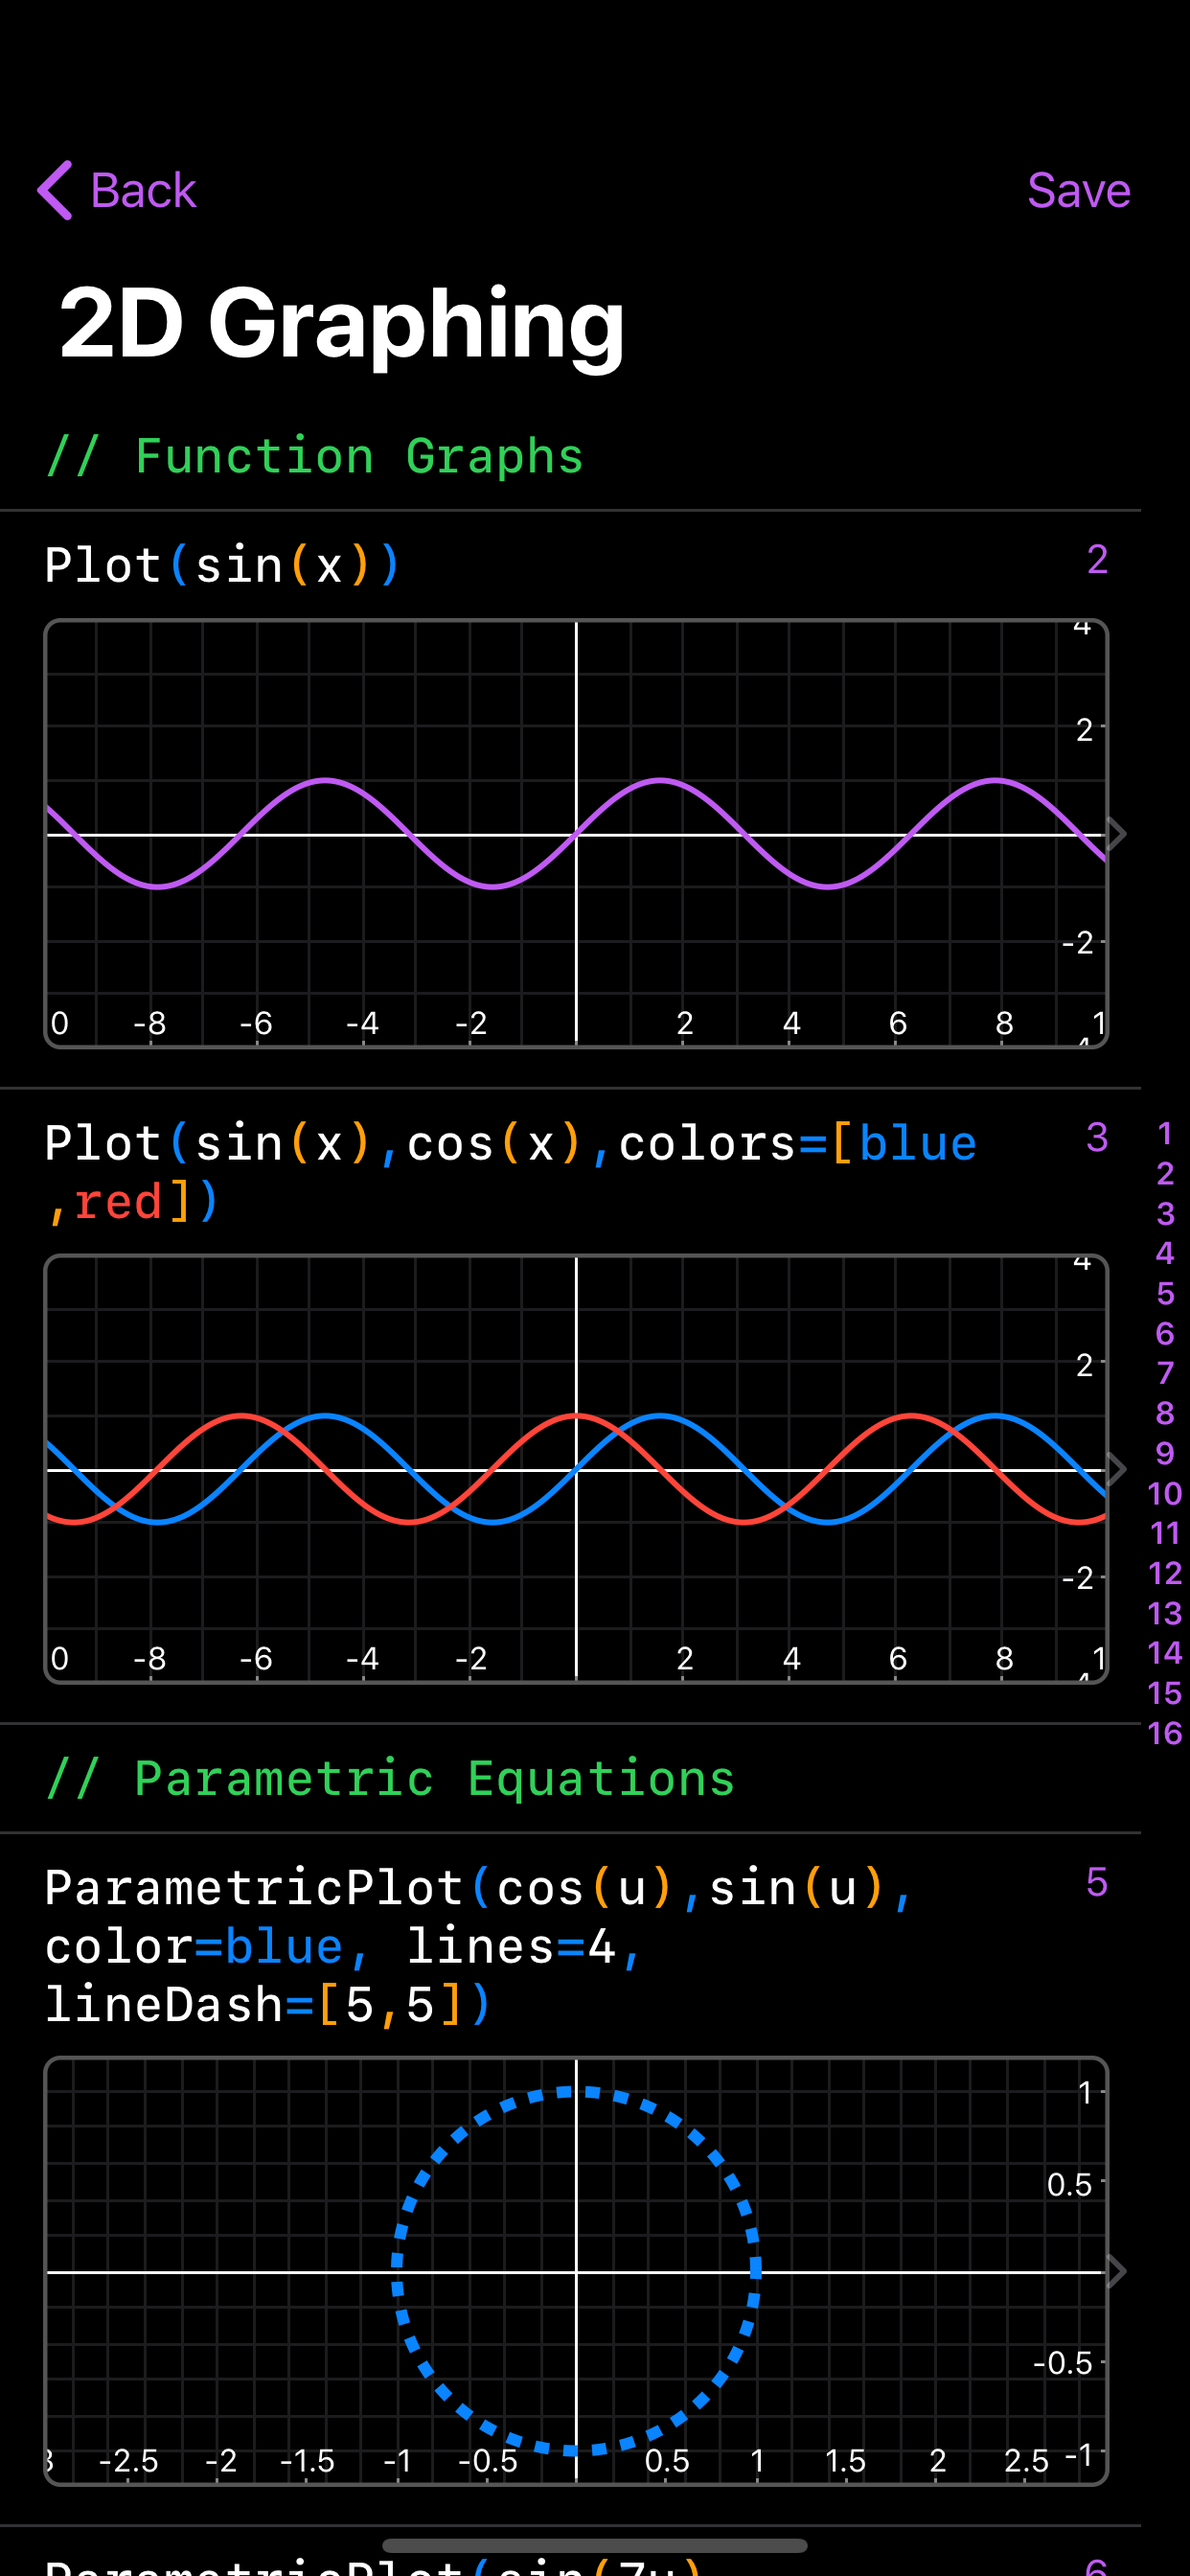Tap the purple sine curve graph
This screenshot has height=2576, width=1190.
coord(576,833)
